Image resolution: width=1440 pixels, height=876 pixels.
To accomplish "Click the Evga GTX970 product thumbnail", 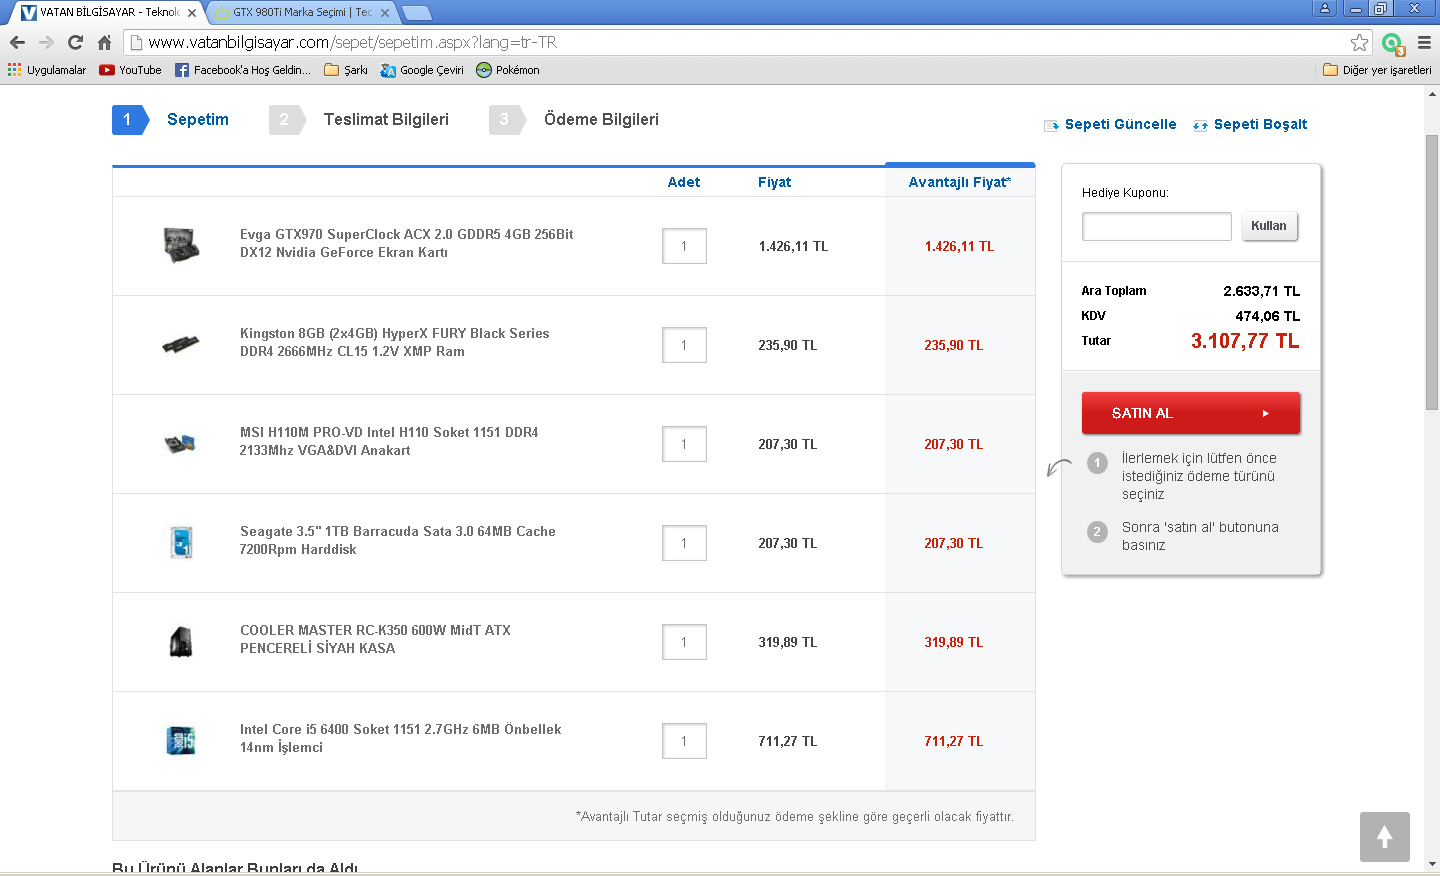I will (181, 245).
